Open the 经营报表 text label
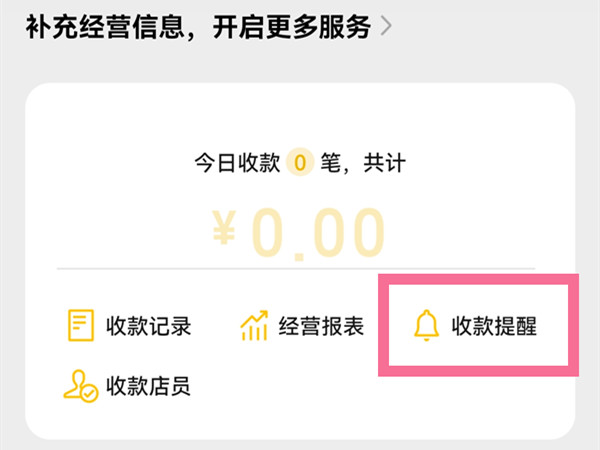This screenshot has height=450, width=600. [x=321, y=326]
